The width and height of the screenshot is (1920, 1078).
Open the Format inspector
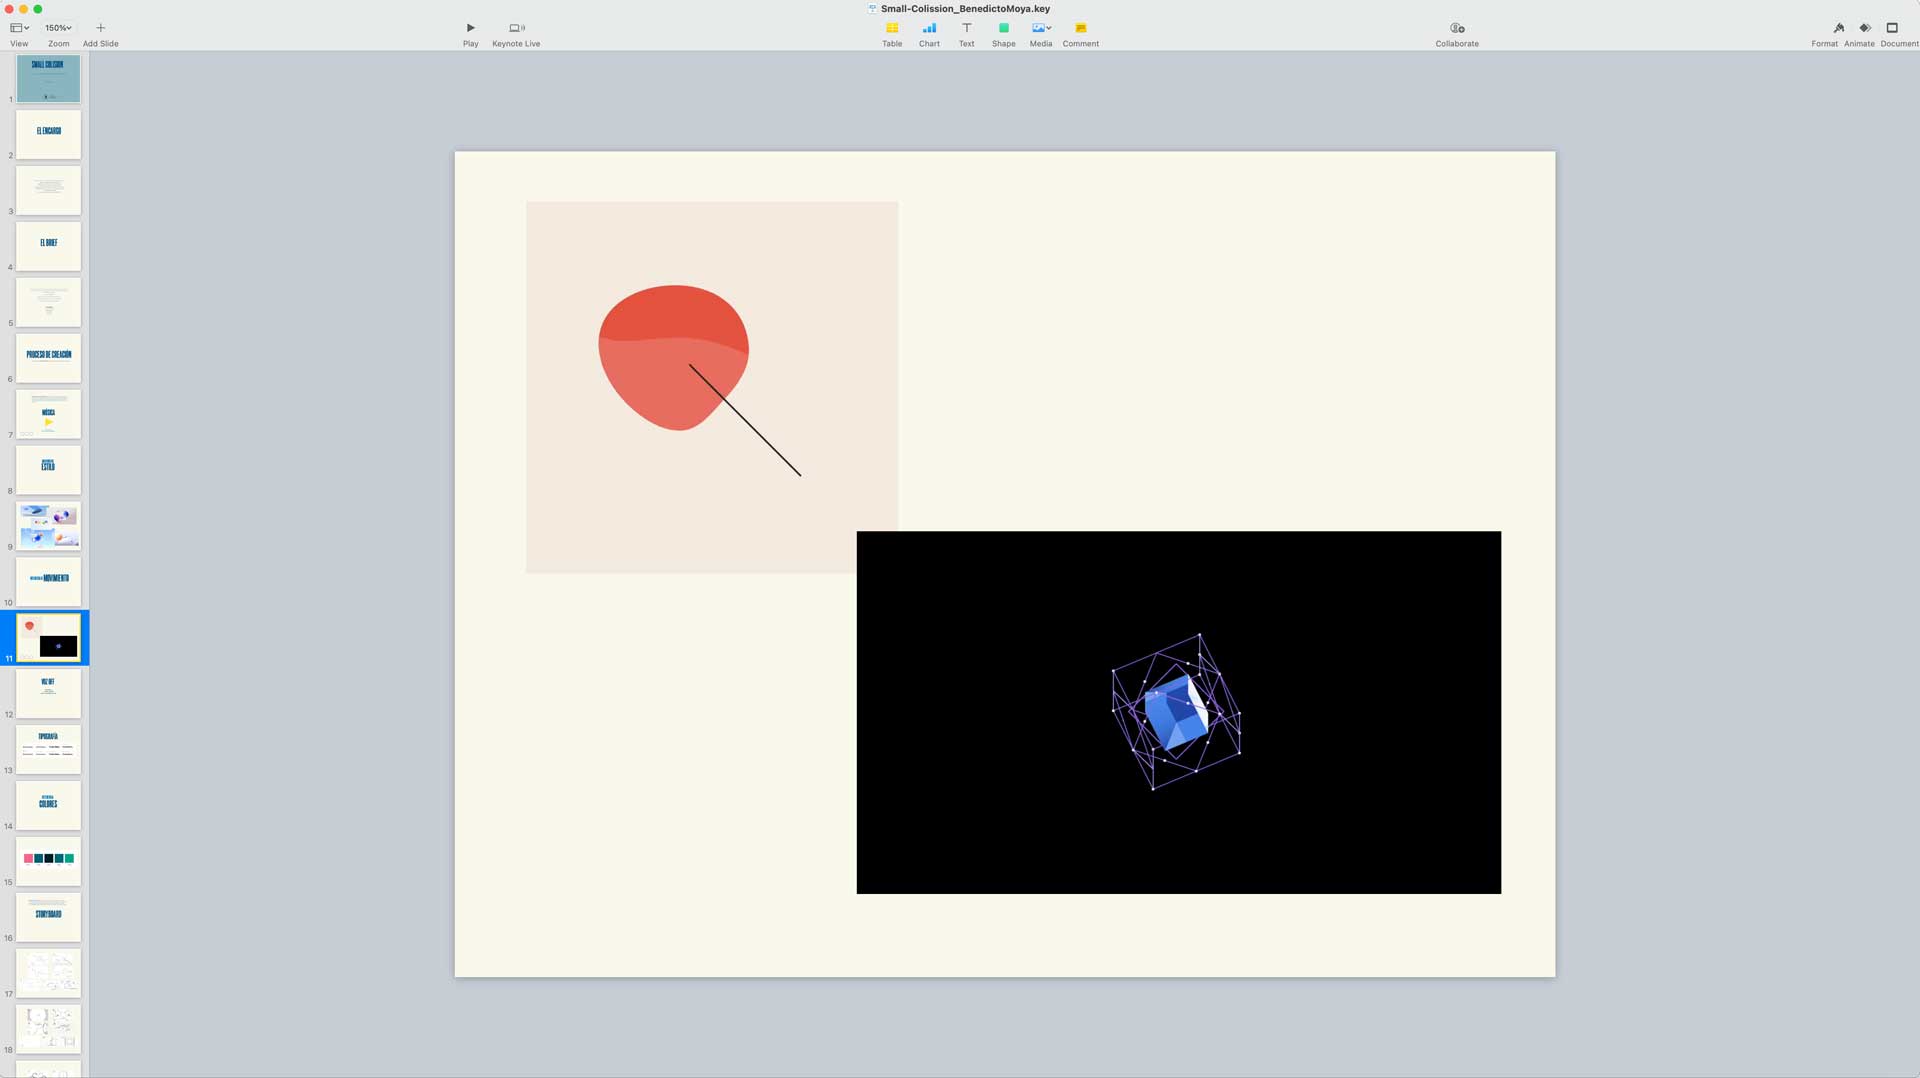pos(1838,28)
